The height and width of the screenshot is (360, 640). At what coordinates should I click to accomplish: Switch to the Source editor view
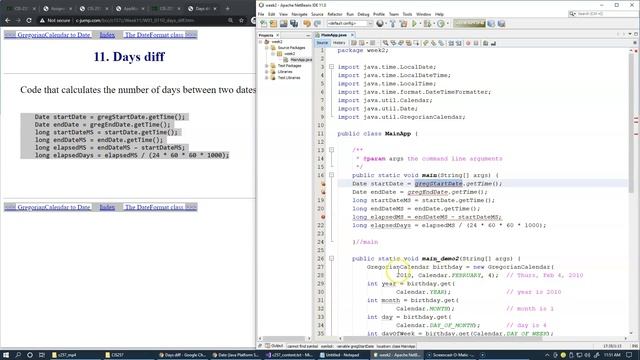point(322,43)
